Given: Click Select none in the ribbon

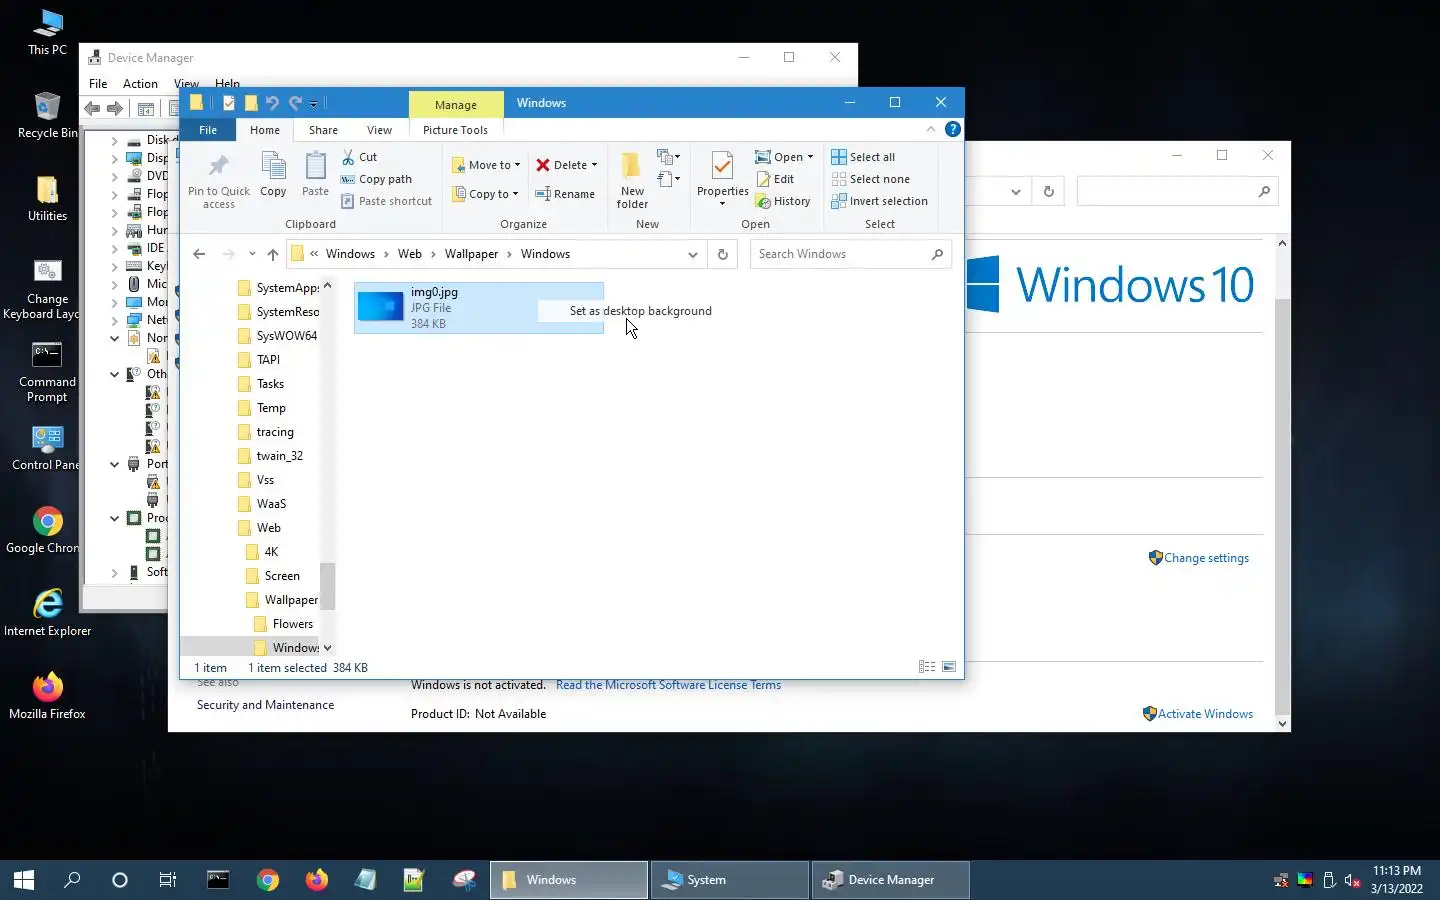Looking at the screenshot, I should 870,179.
